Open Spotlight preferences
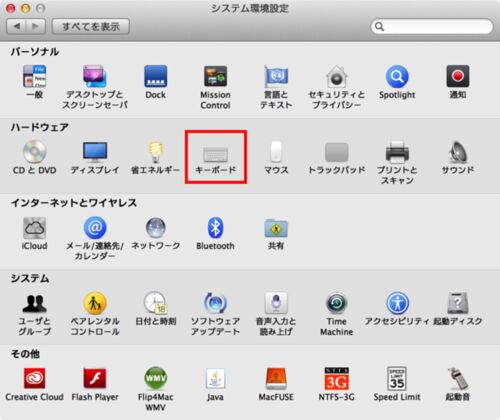Screen dimensions: 500x420 (397, 82)
